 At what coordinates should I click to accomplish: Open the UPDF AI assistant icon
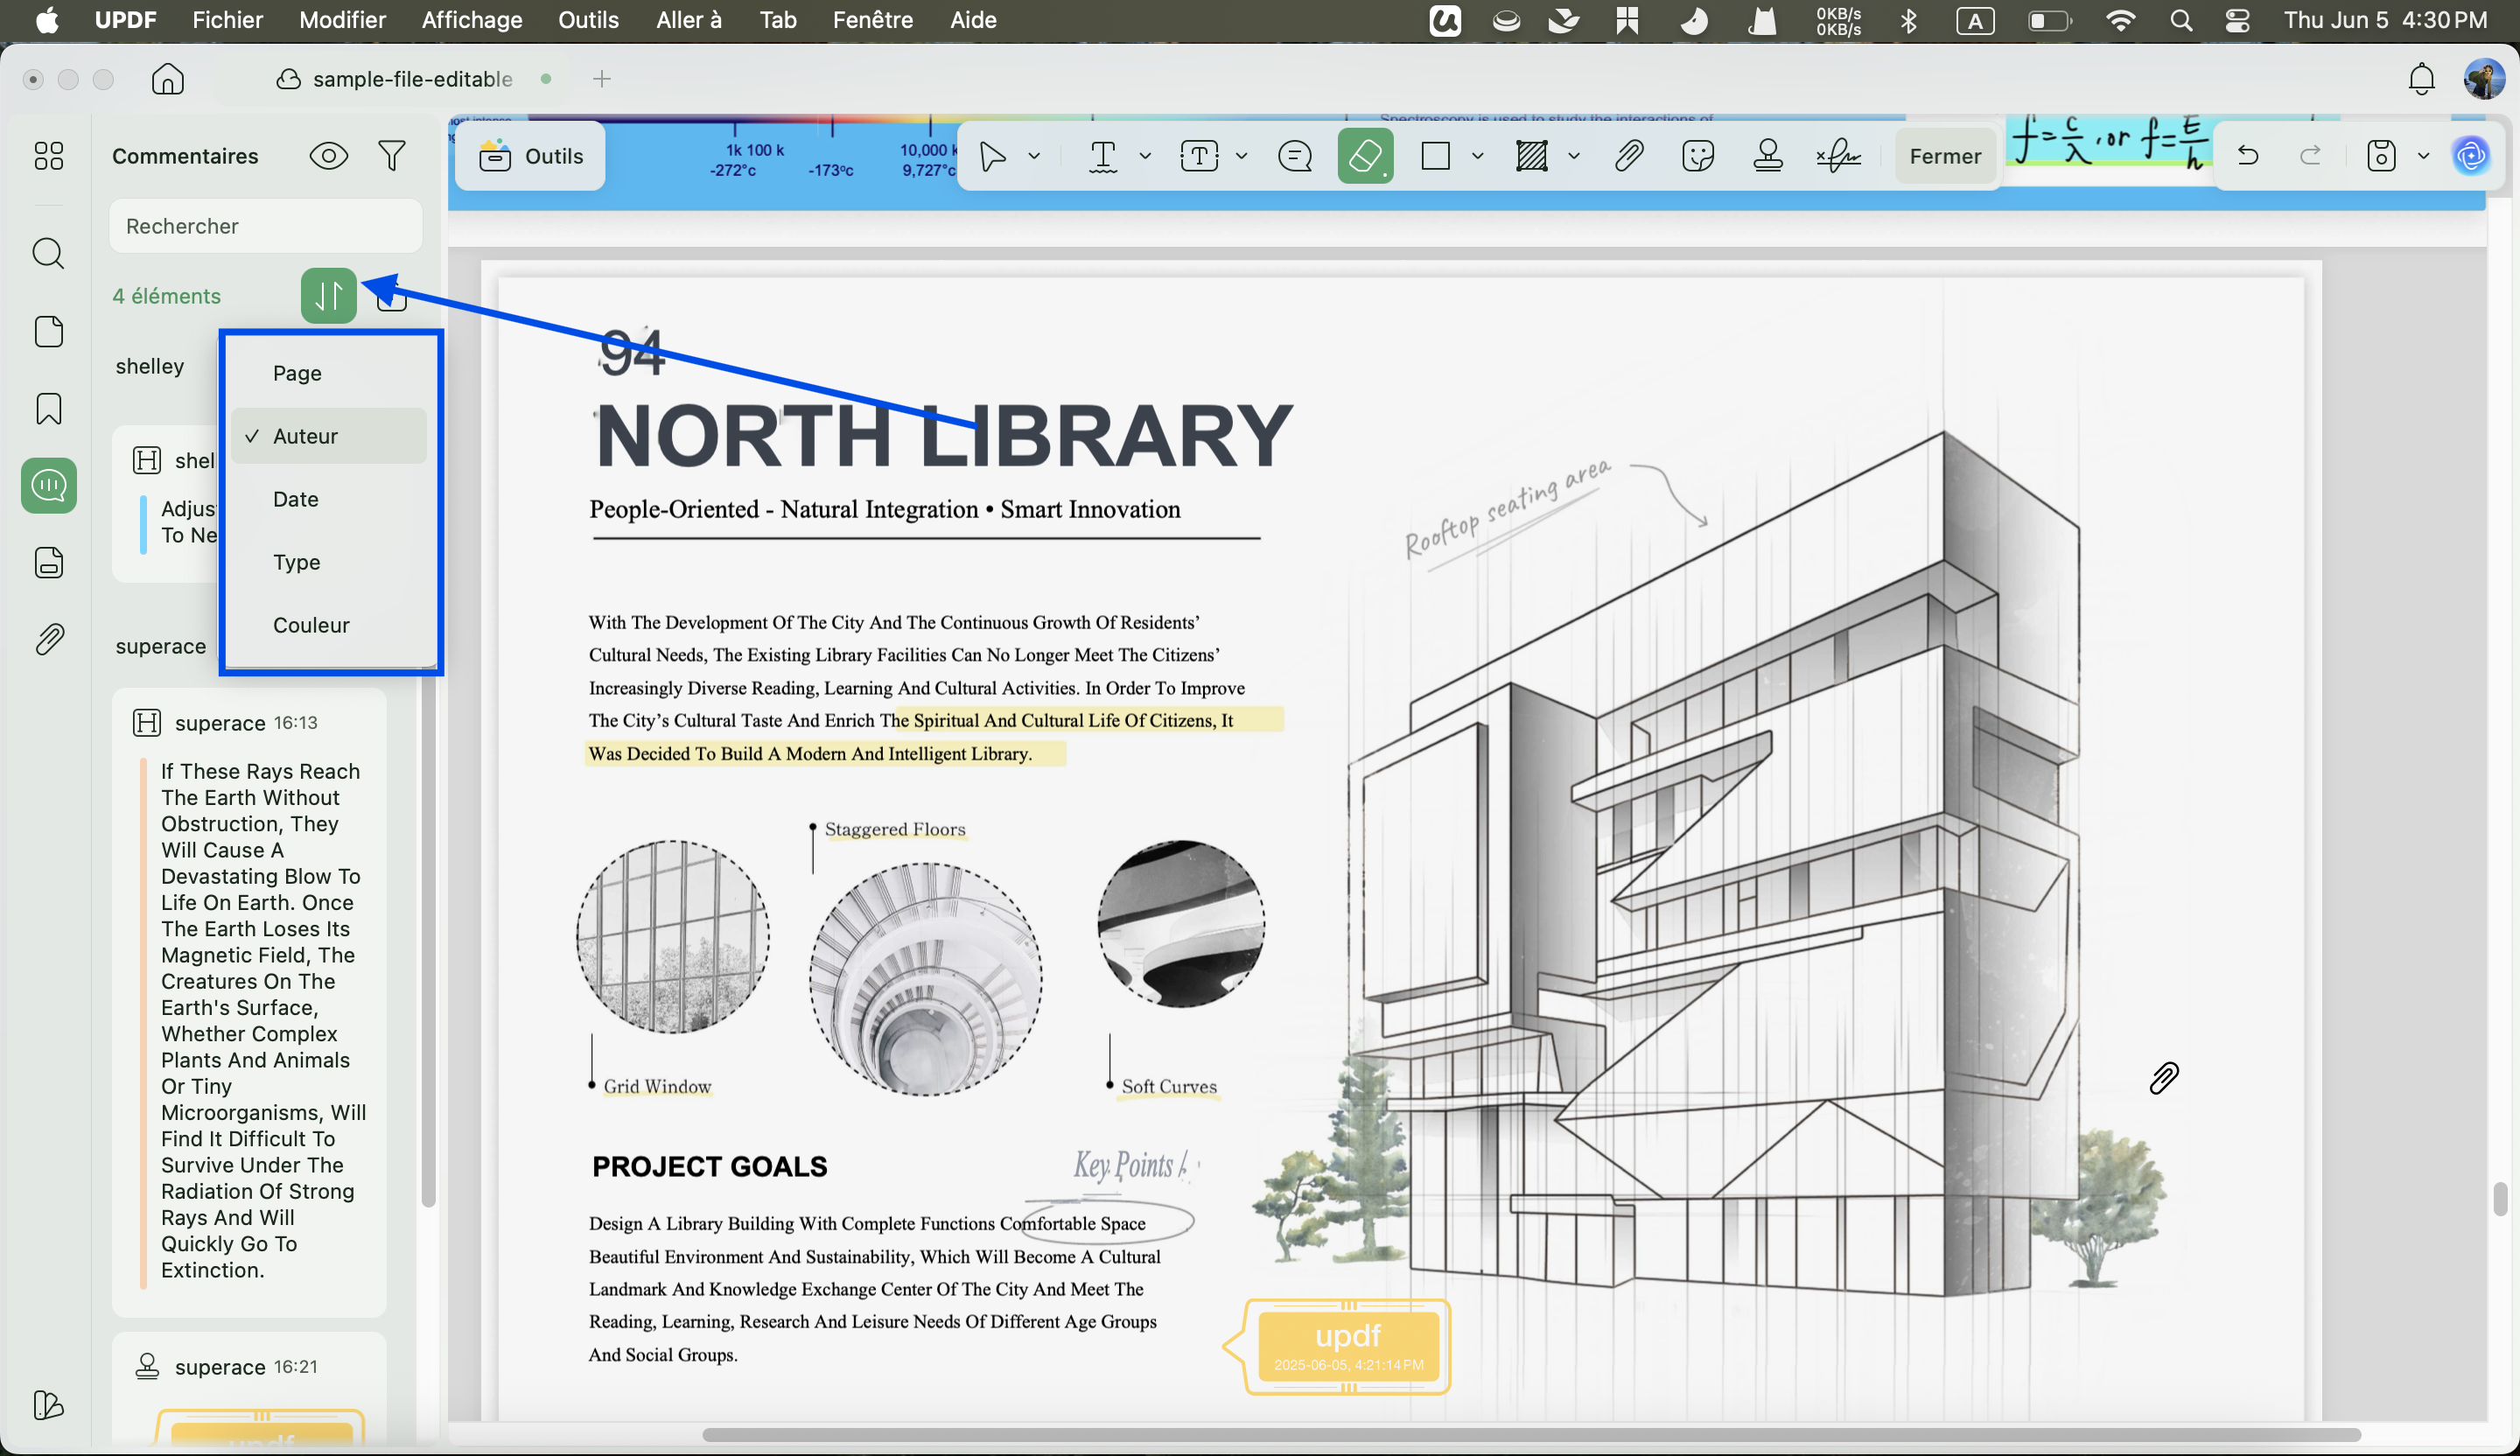[x=2471, y=156]
